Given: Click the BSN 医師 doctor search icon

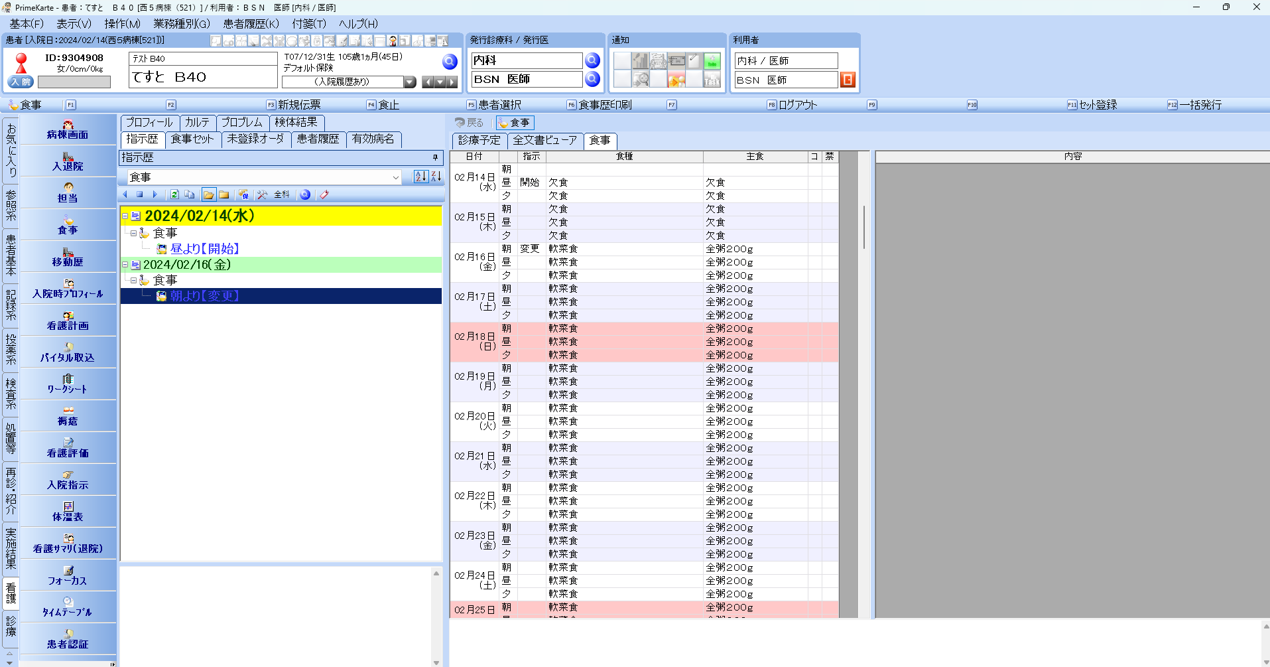Looking at the screenshot, I should (x=592, y=79).
